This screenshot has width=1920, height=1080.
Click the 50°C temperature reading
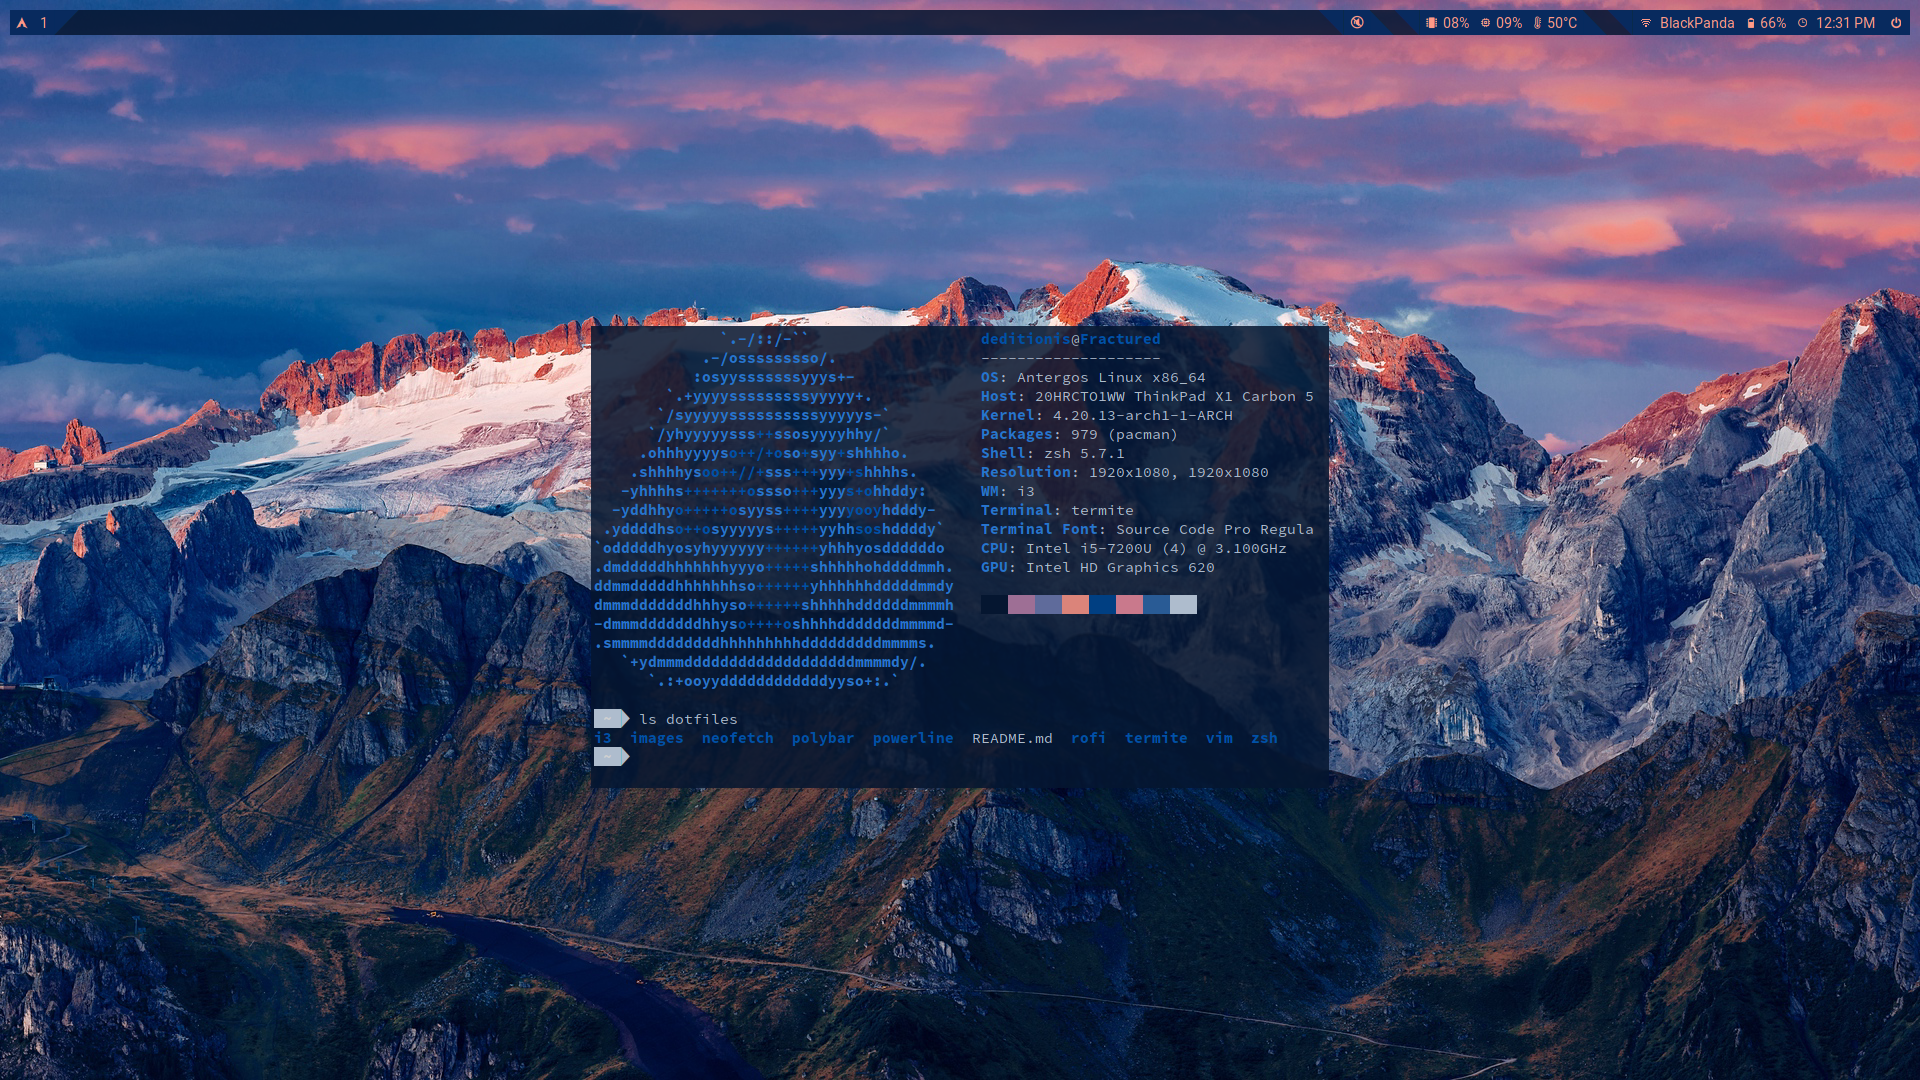1561,23
